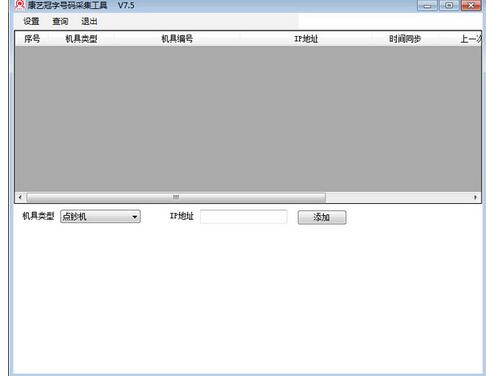486x376 pixels.
Task: Click the partially visible 上一次 column header
Action: pyautogui.click(x=470, y=39)
